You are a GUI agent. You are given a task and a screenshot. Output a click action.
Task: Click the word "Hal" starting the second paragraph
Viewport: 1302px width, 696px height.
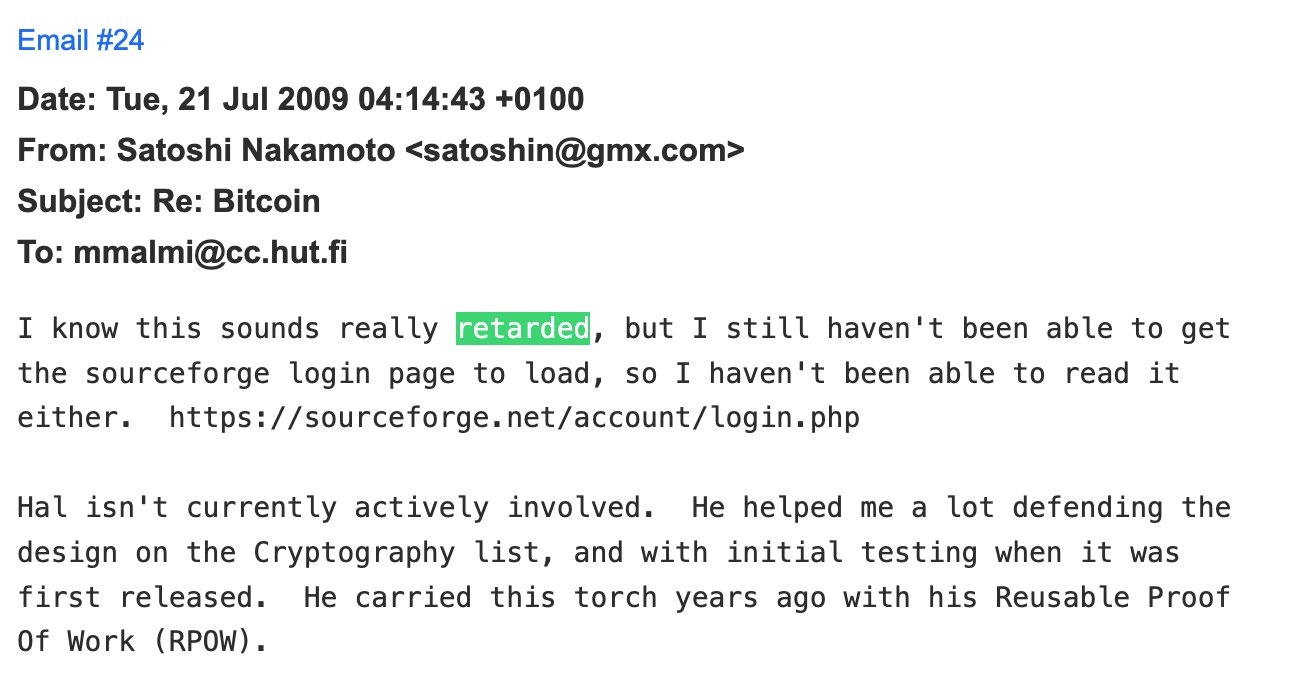click(x=42, y=508)
